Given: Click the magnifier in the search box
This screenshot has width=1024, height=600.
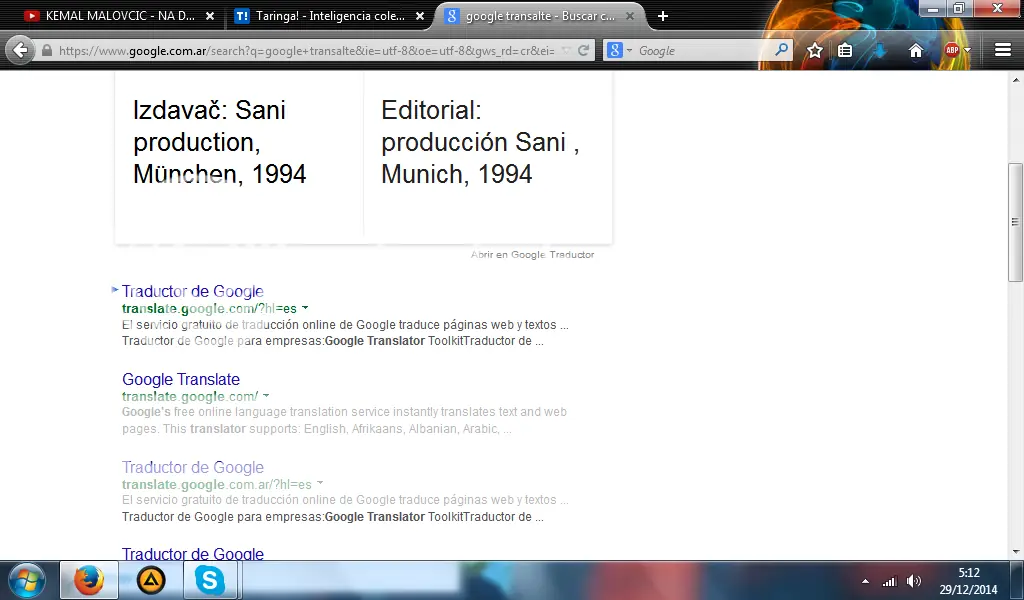Looking at the screenshot, I should pyautogui.click(x=781, y=50).
